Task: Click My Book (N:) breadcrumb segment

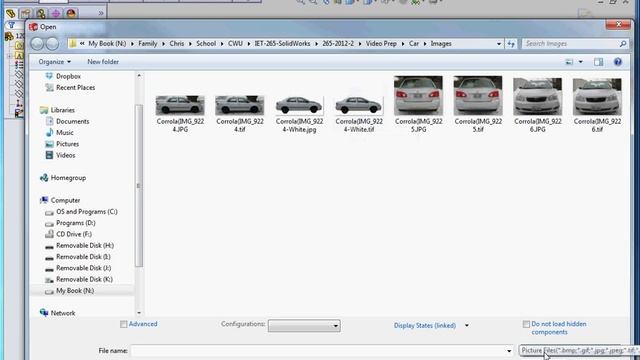Action: point(107,44)
